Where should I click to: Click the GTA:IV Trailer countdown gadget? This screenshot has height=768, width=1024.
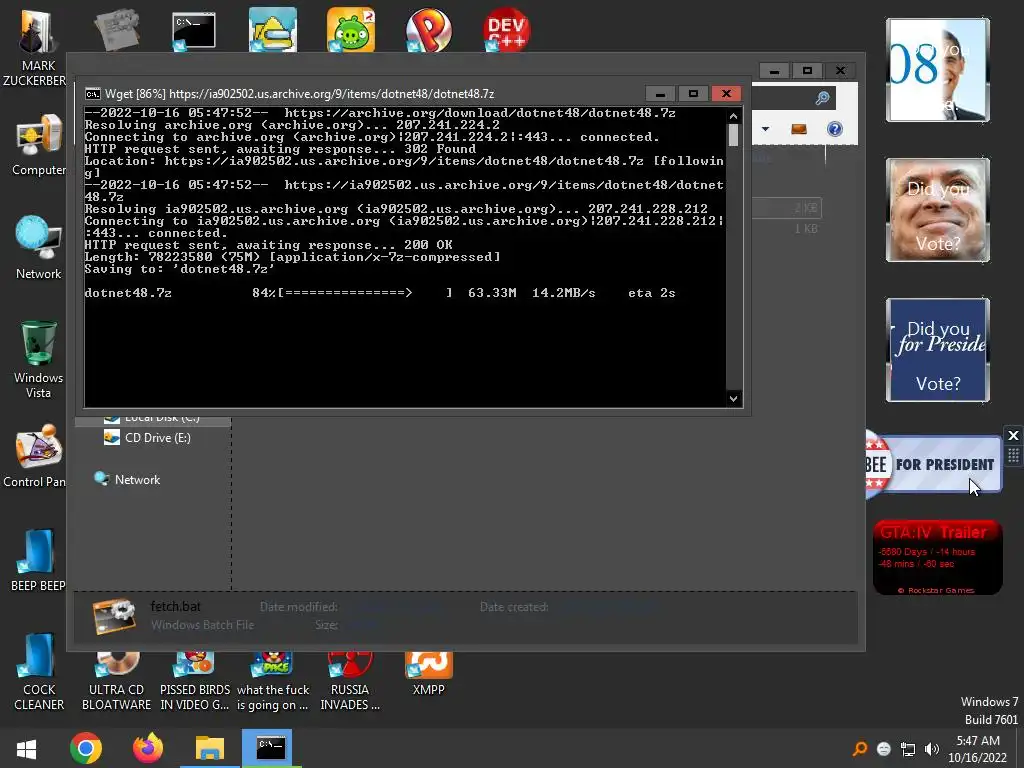coord(938,557)
